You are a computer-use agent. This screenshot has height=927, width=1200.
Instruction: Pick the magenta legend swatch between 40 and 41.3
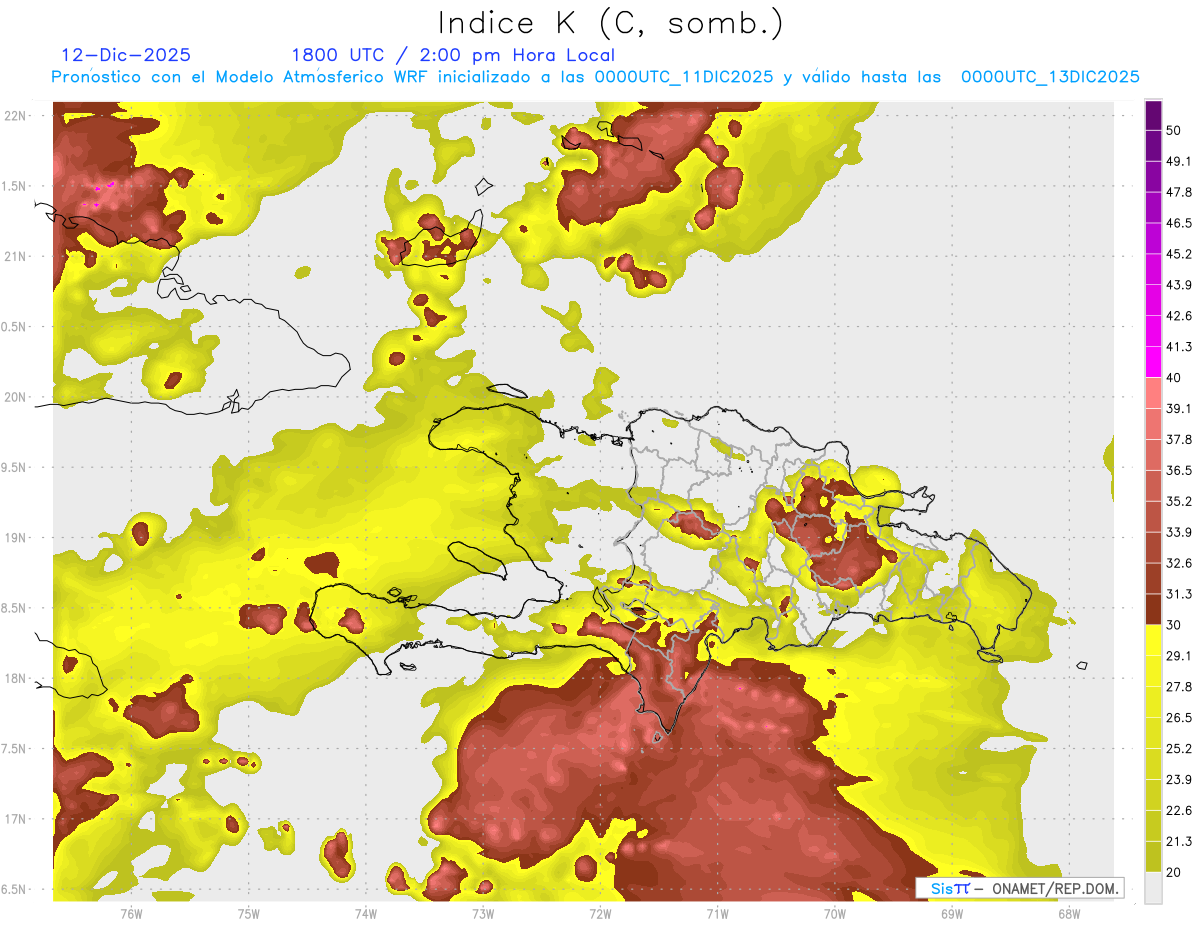click(x=1153, y=362)
